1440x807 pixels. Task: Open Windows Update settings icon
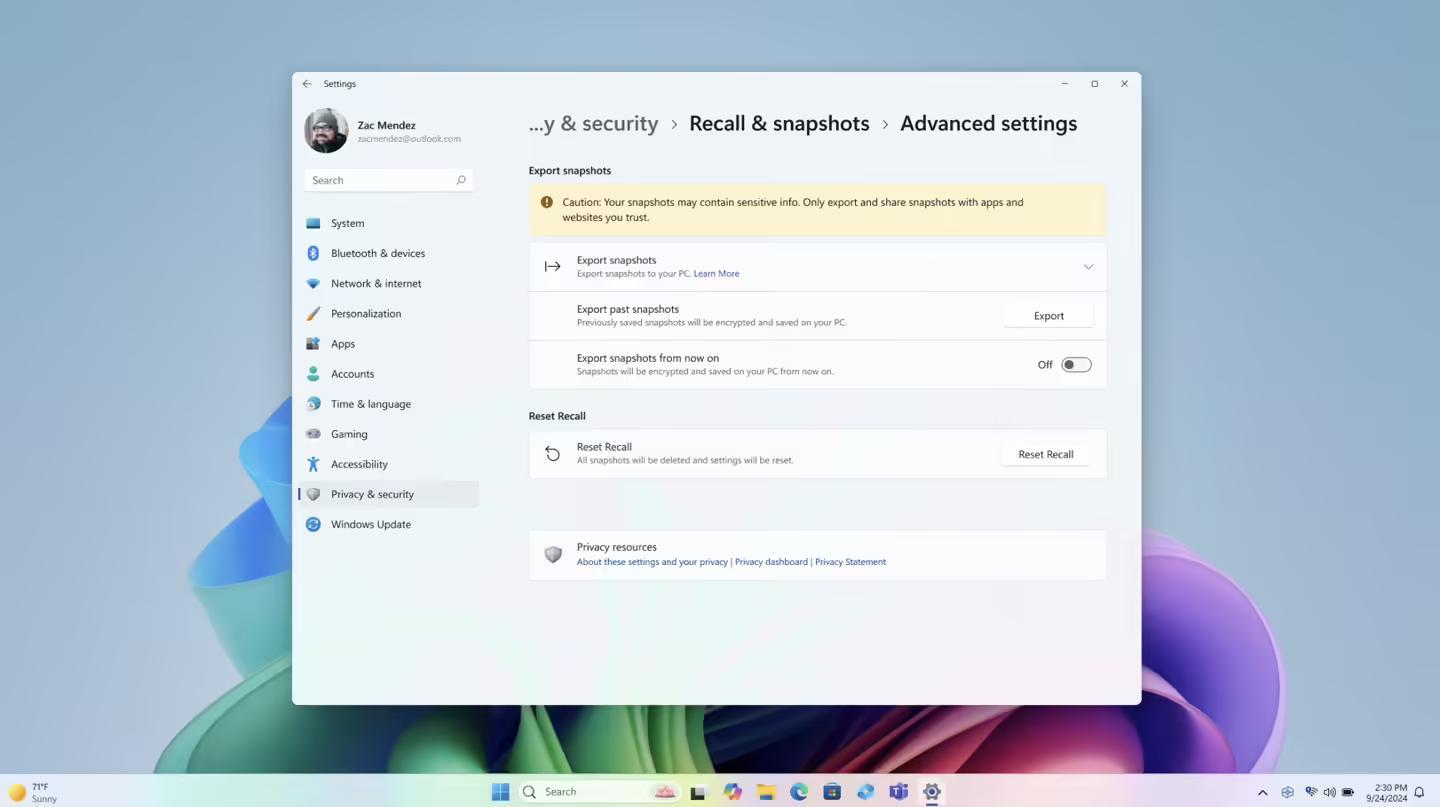[314, 524]
